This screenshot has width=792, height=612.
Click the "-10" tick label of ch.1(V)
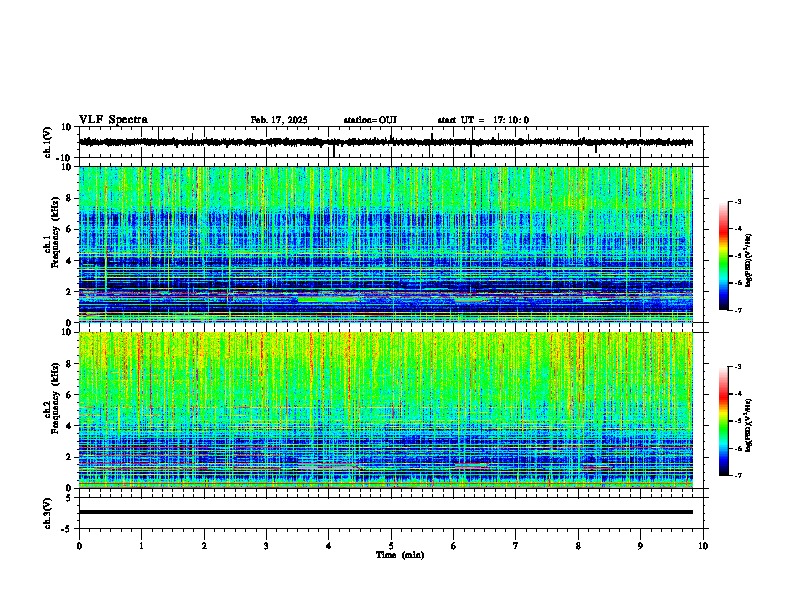[x=65, y=158]
